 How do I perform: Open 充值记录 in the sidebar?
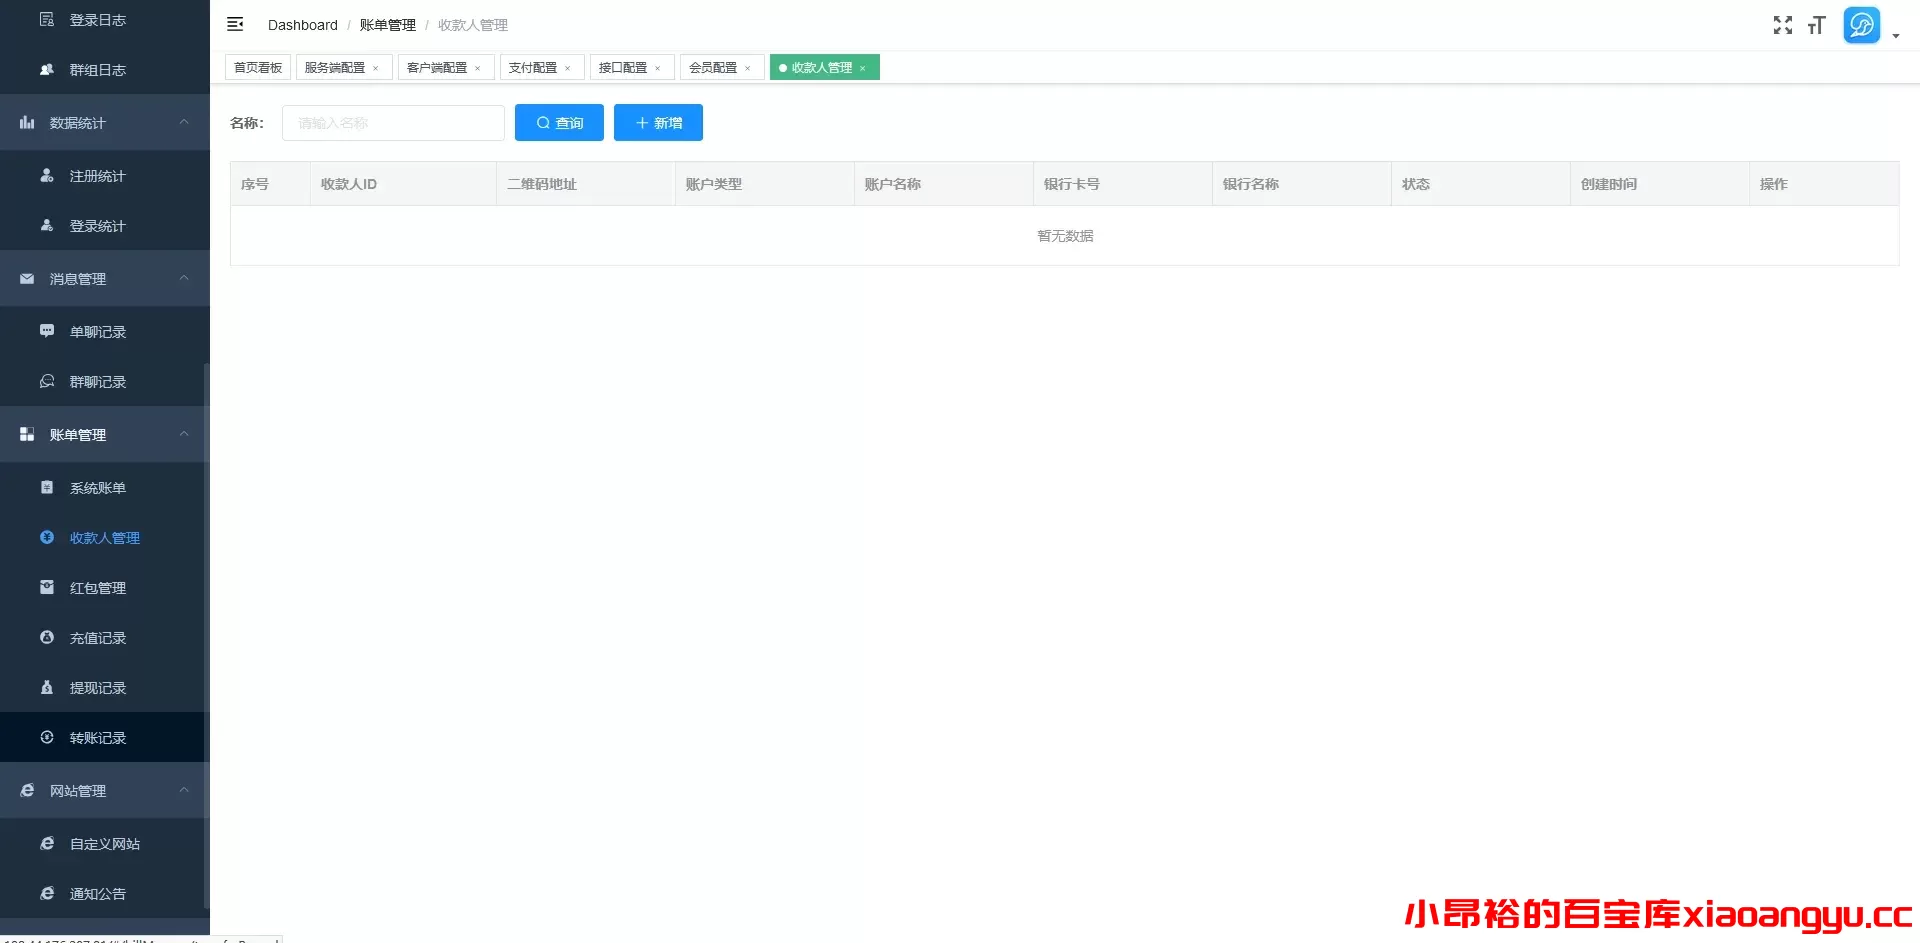click(x=98, y=638)
